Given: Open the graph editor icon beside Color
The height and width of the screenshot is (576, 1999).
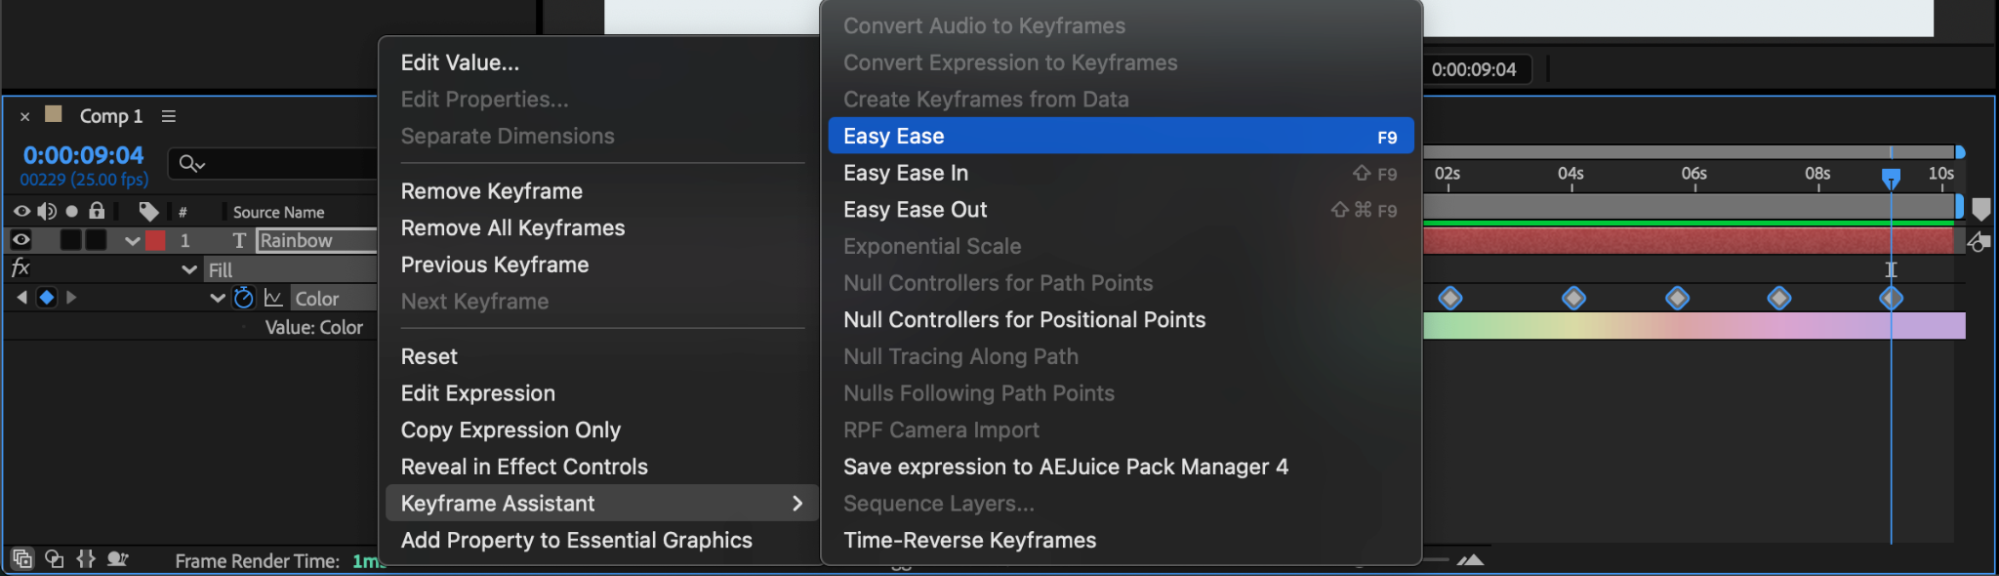Looking at the screenshot, I should pos(273,298).
